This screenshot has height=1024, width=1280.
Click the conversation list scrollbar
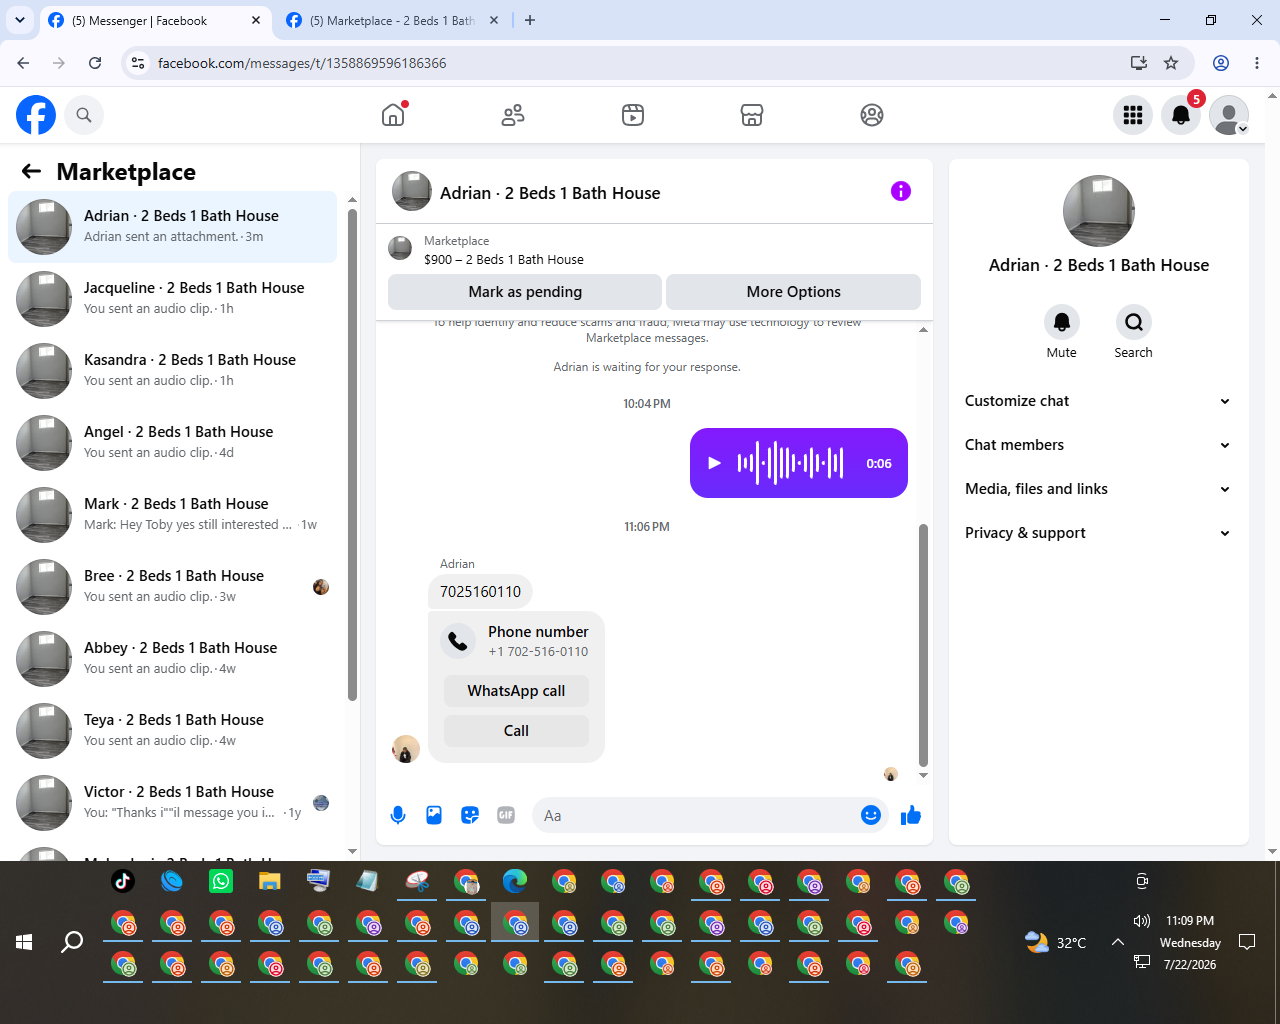tap(352, 455)
